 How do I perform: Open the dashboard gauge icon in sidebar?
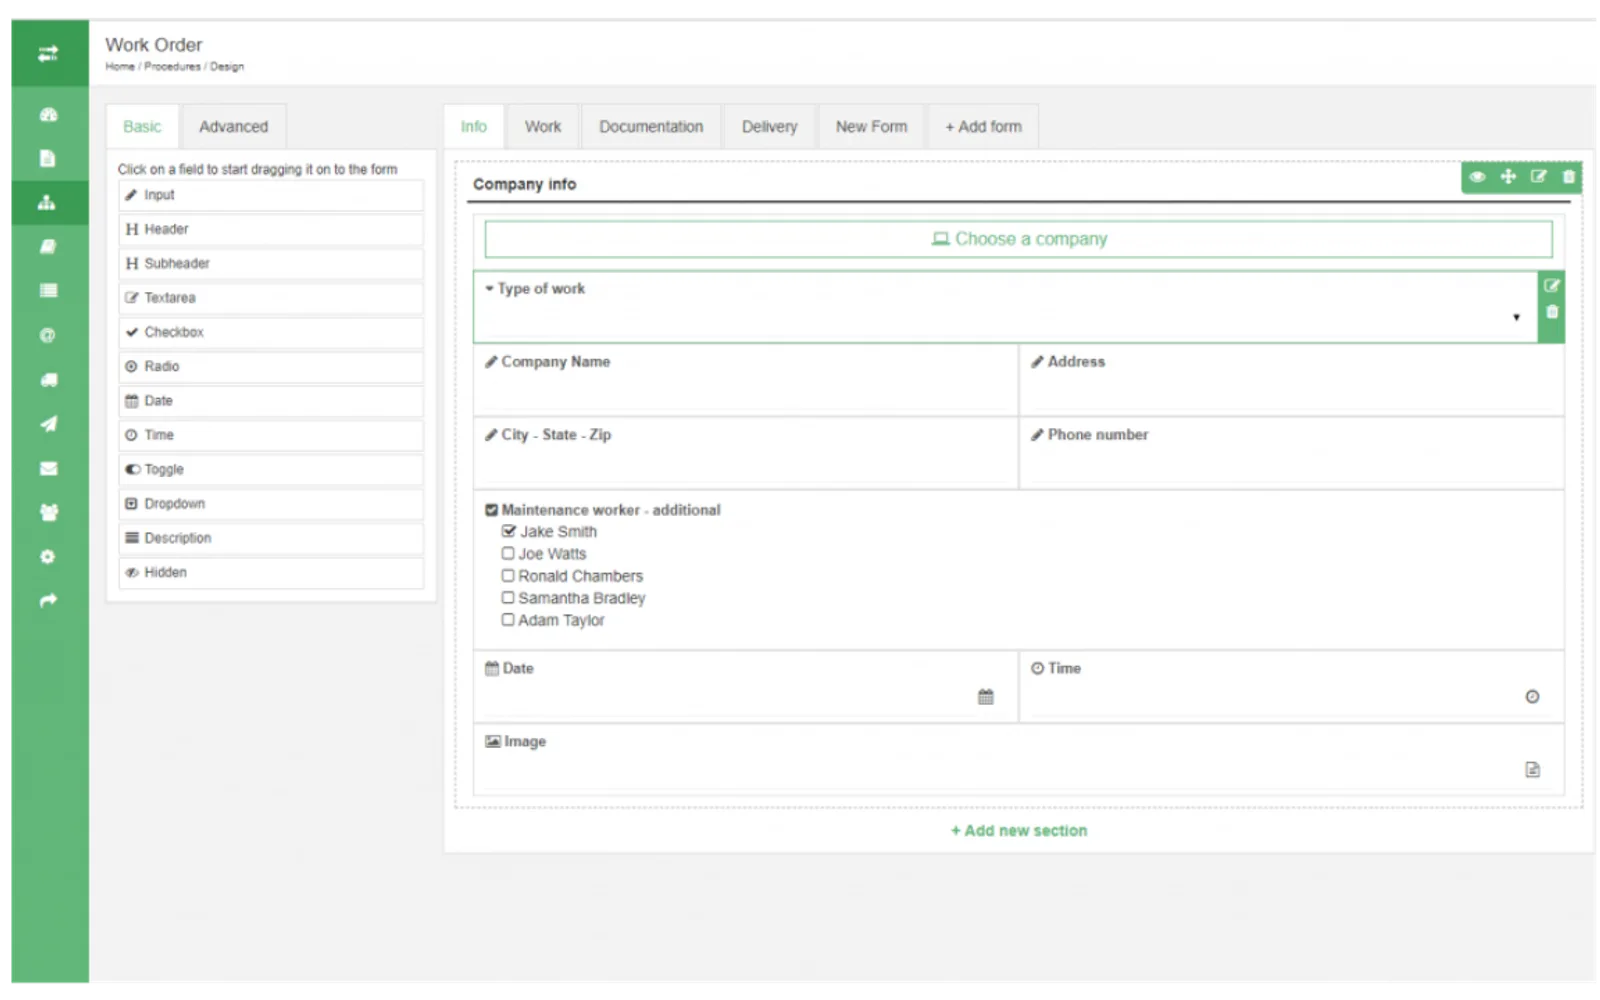(48, 115)
